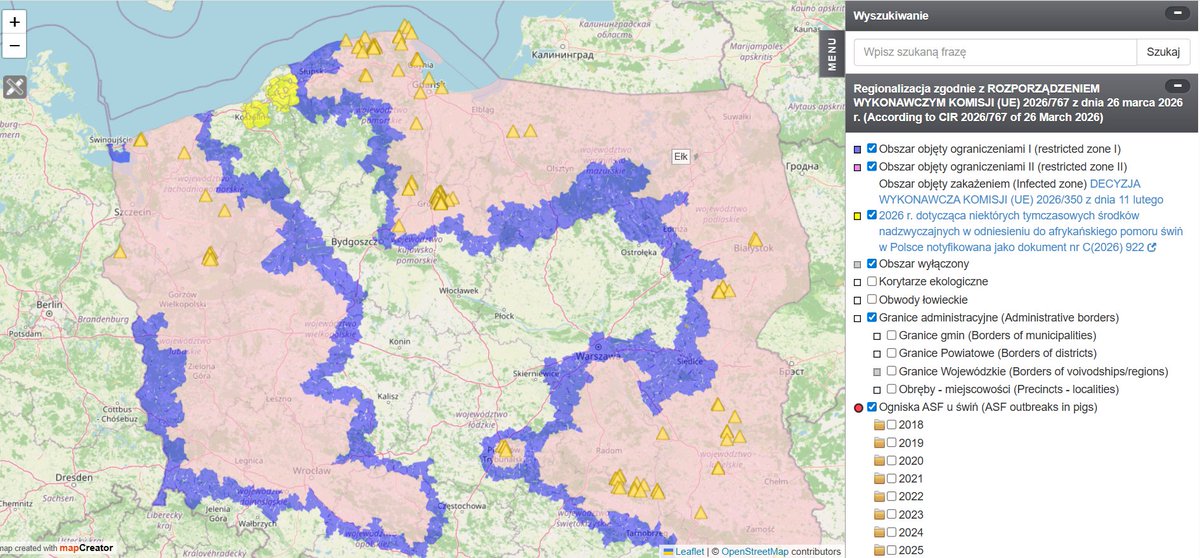The width and height of the screenshot is (1200, 558).
Task: Click yellow swatch for infected zone
Action: [858, 215]
